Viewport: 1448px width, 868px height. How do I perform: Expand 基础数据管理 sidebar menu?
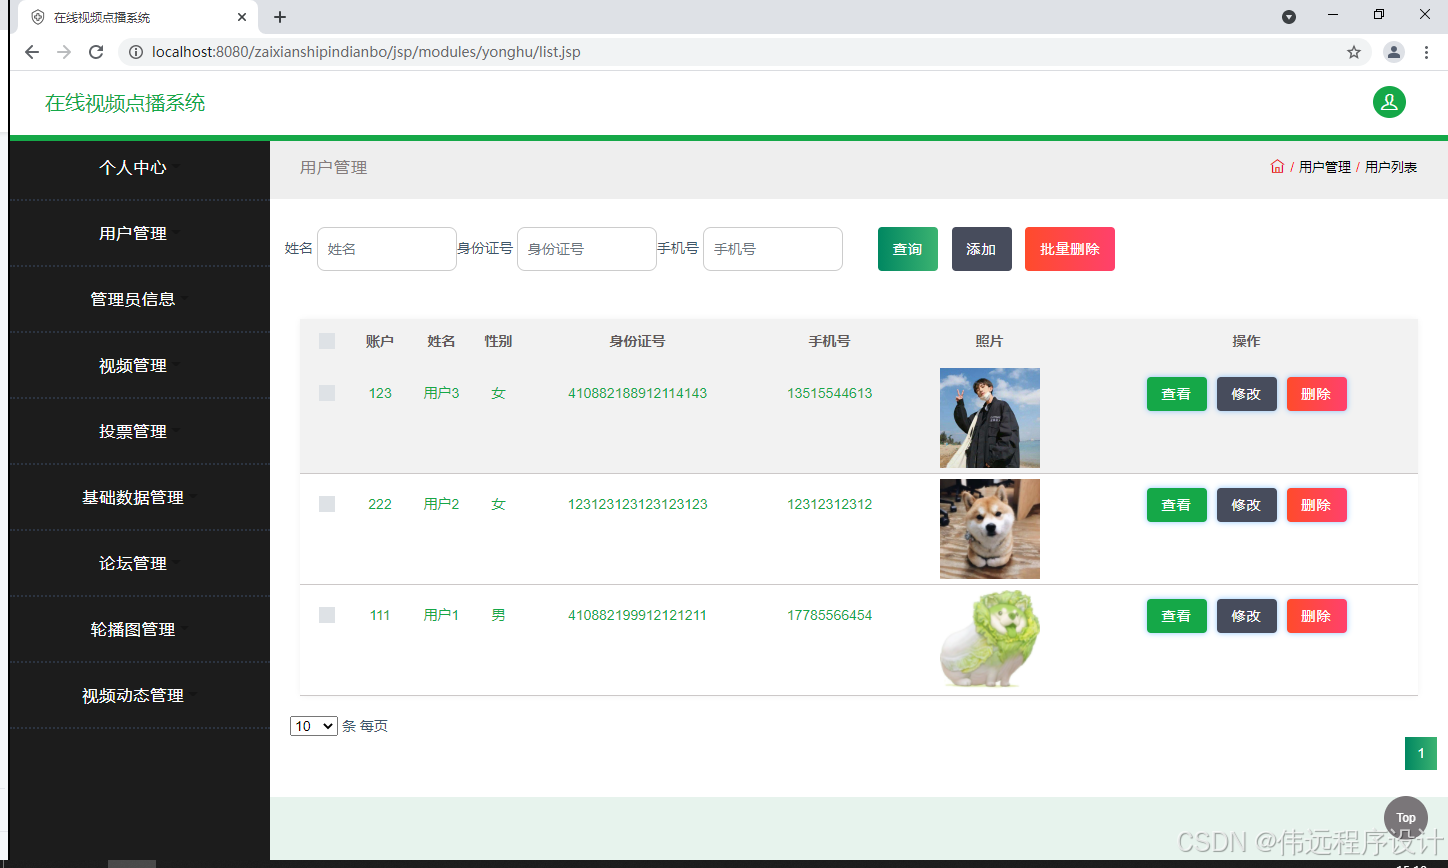(139, 498)
